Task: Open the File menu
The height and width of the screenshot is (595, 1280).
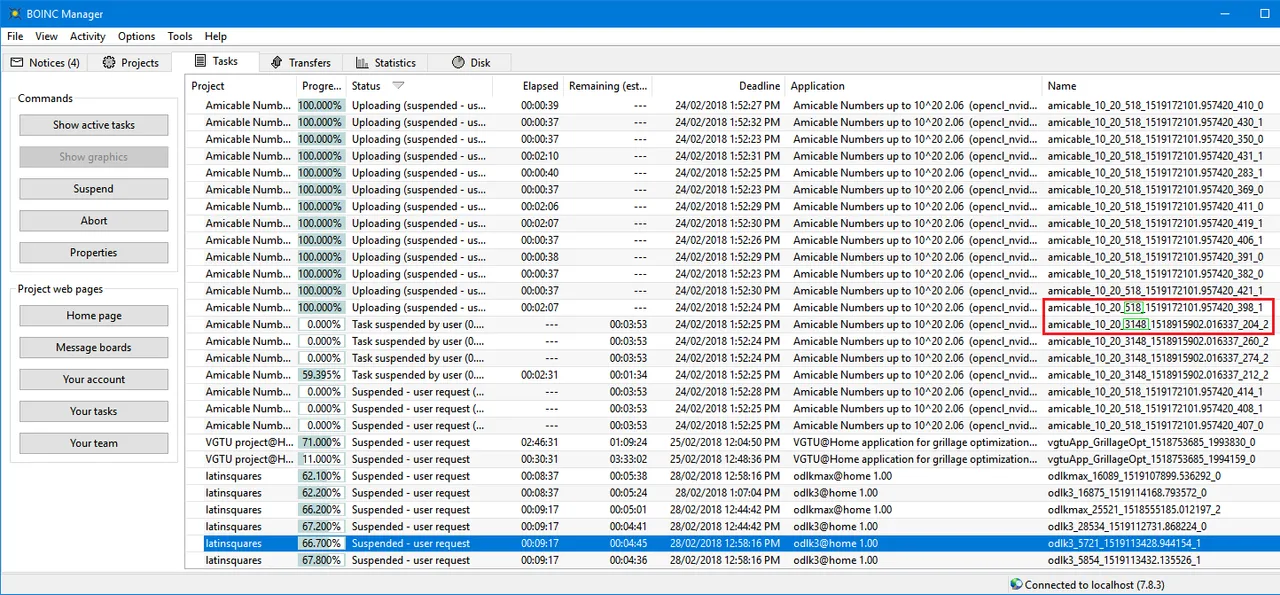Action: pyautogui.click(x=15, y=36)
